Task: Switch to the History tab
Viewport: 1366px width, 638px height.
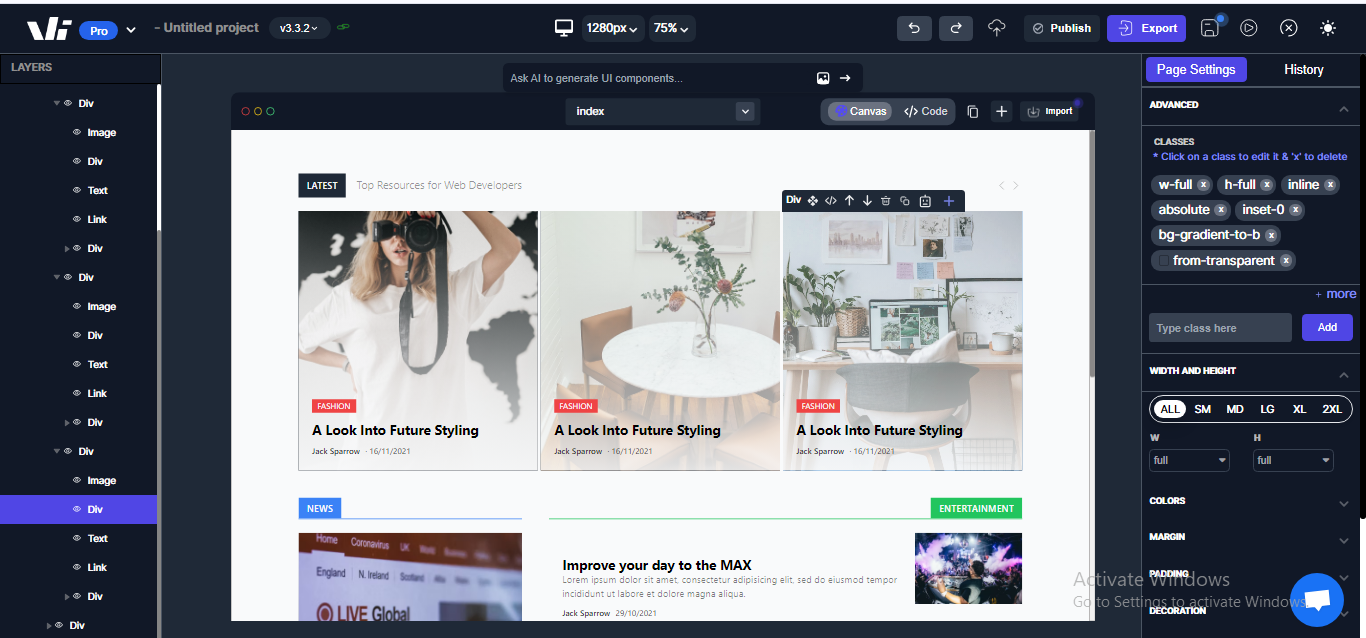Action: 1303,69
